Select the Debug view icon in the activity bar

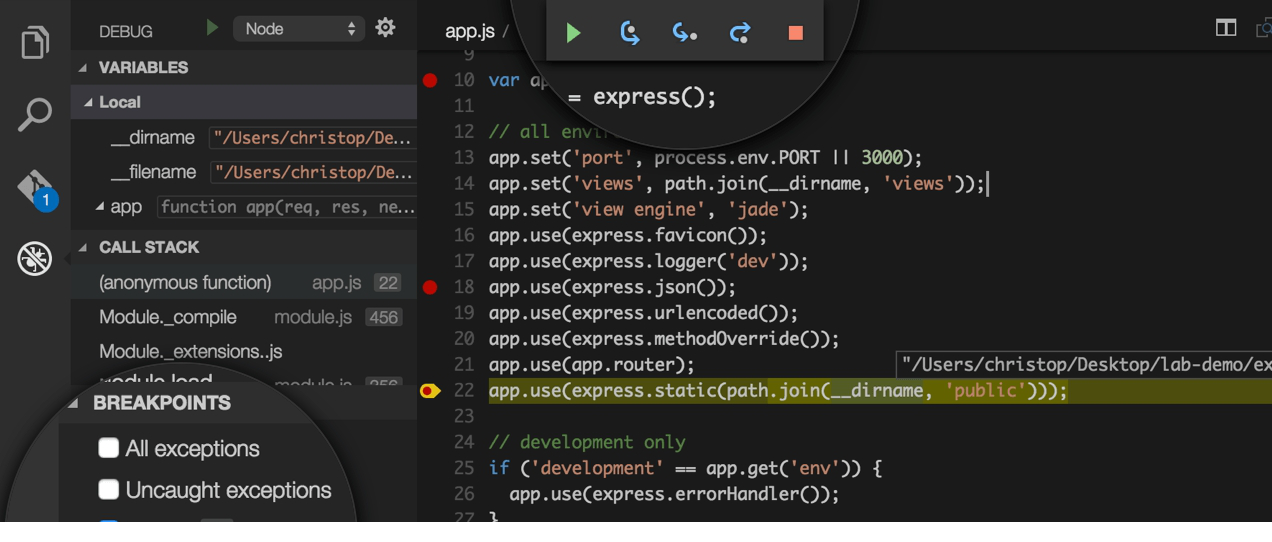pos(35,259)
